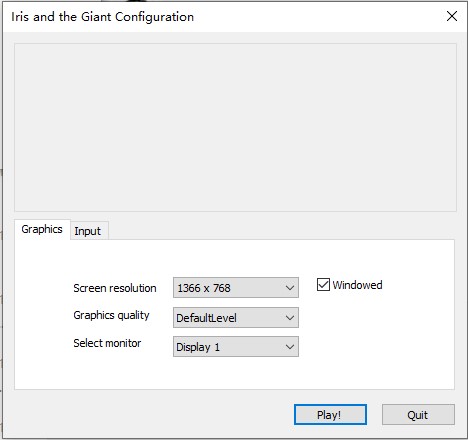Click the Quit button
Viewport: 468px width, 440px height.
coord(418,415)
